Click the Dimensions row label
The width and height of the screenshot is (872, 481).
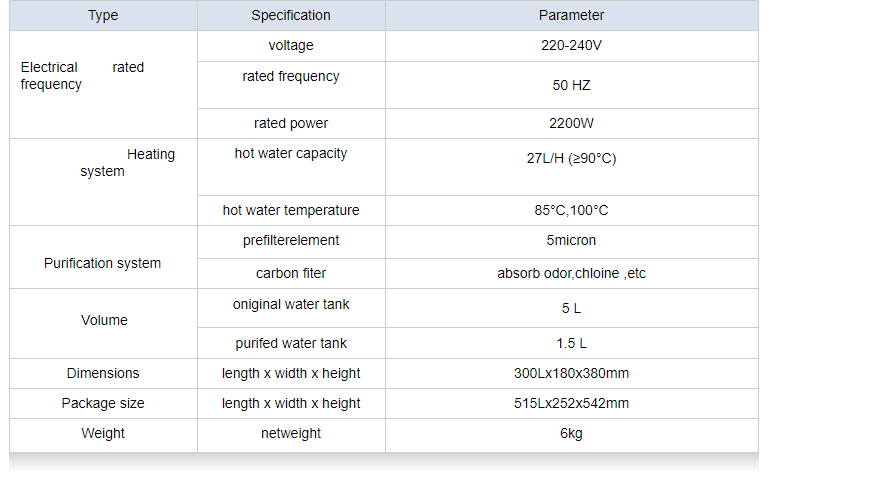(x=103, y=374)
